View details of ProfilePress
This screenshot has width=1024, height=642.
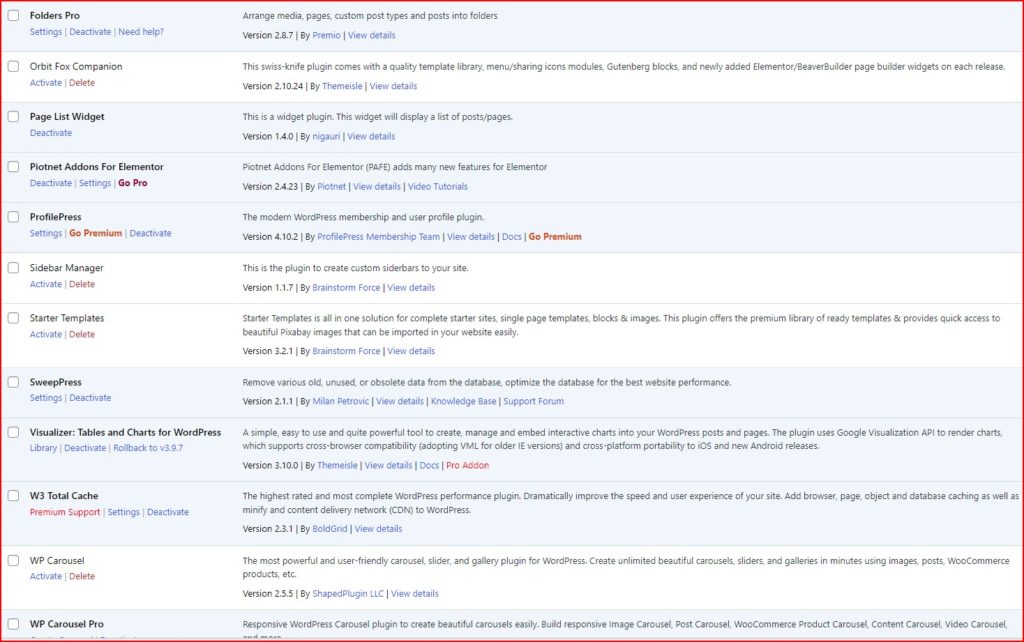[471, 236]
